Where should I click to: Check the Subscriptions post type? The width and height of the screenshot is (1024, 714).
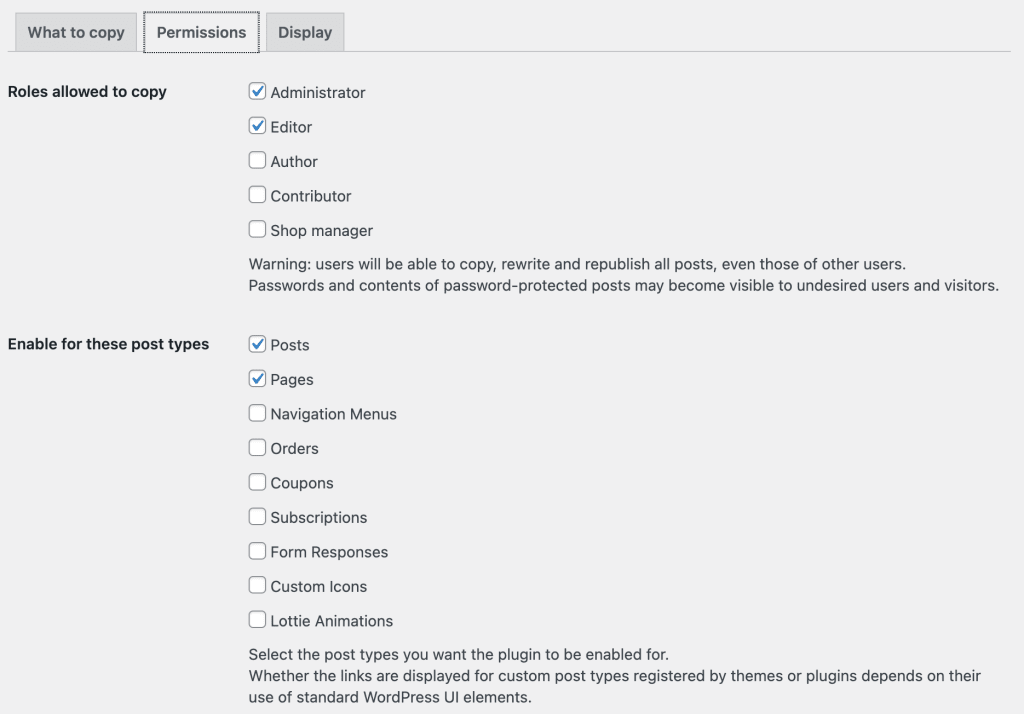(257, 517)
